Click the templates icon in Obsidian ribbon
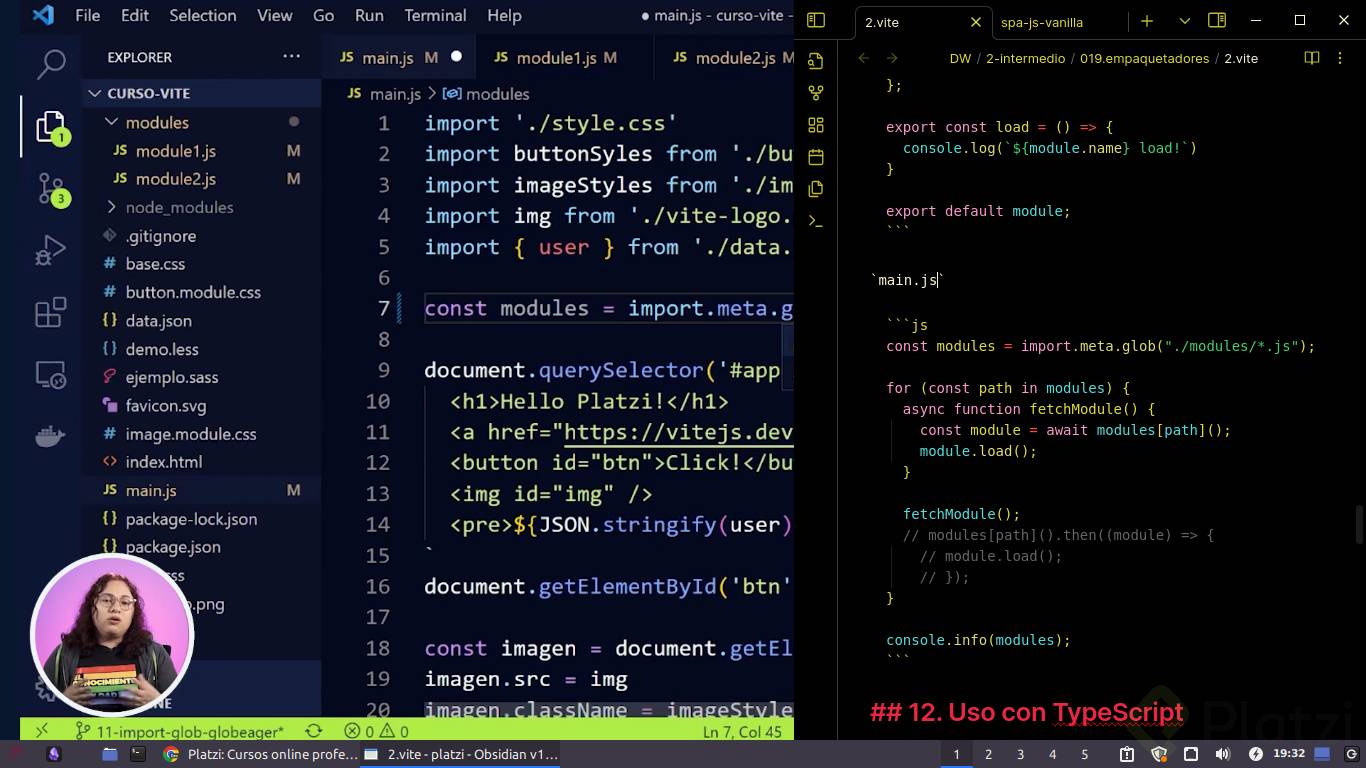Viewport: 1366px width, 768px height. (x=816, y=189)
